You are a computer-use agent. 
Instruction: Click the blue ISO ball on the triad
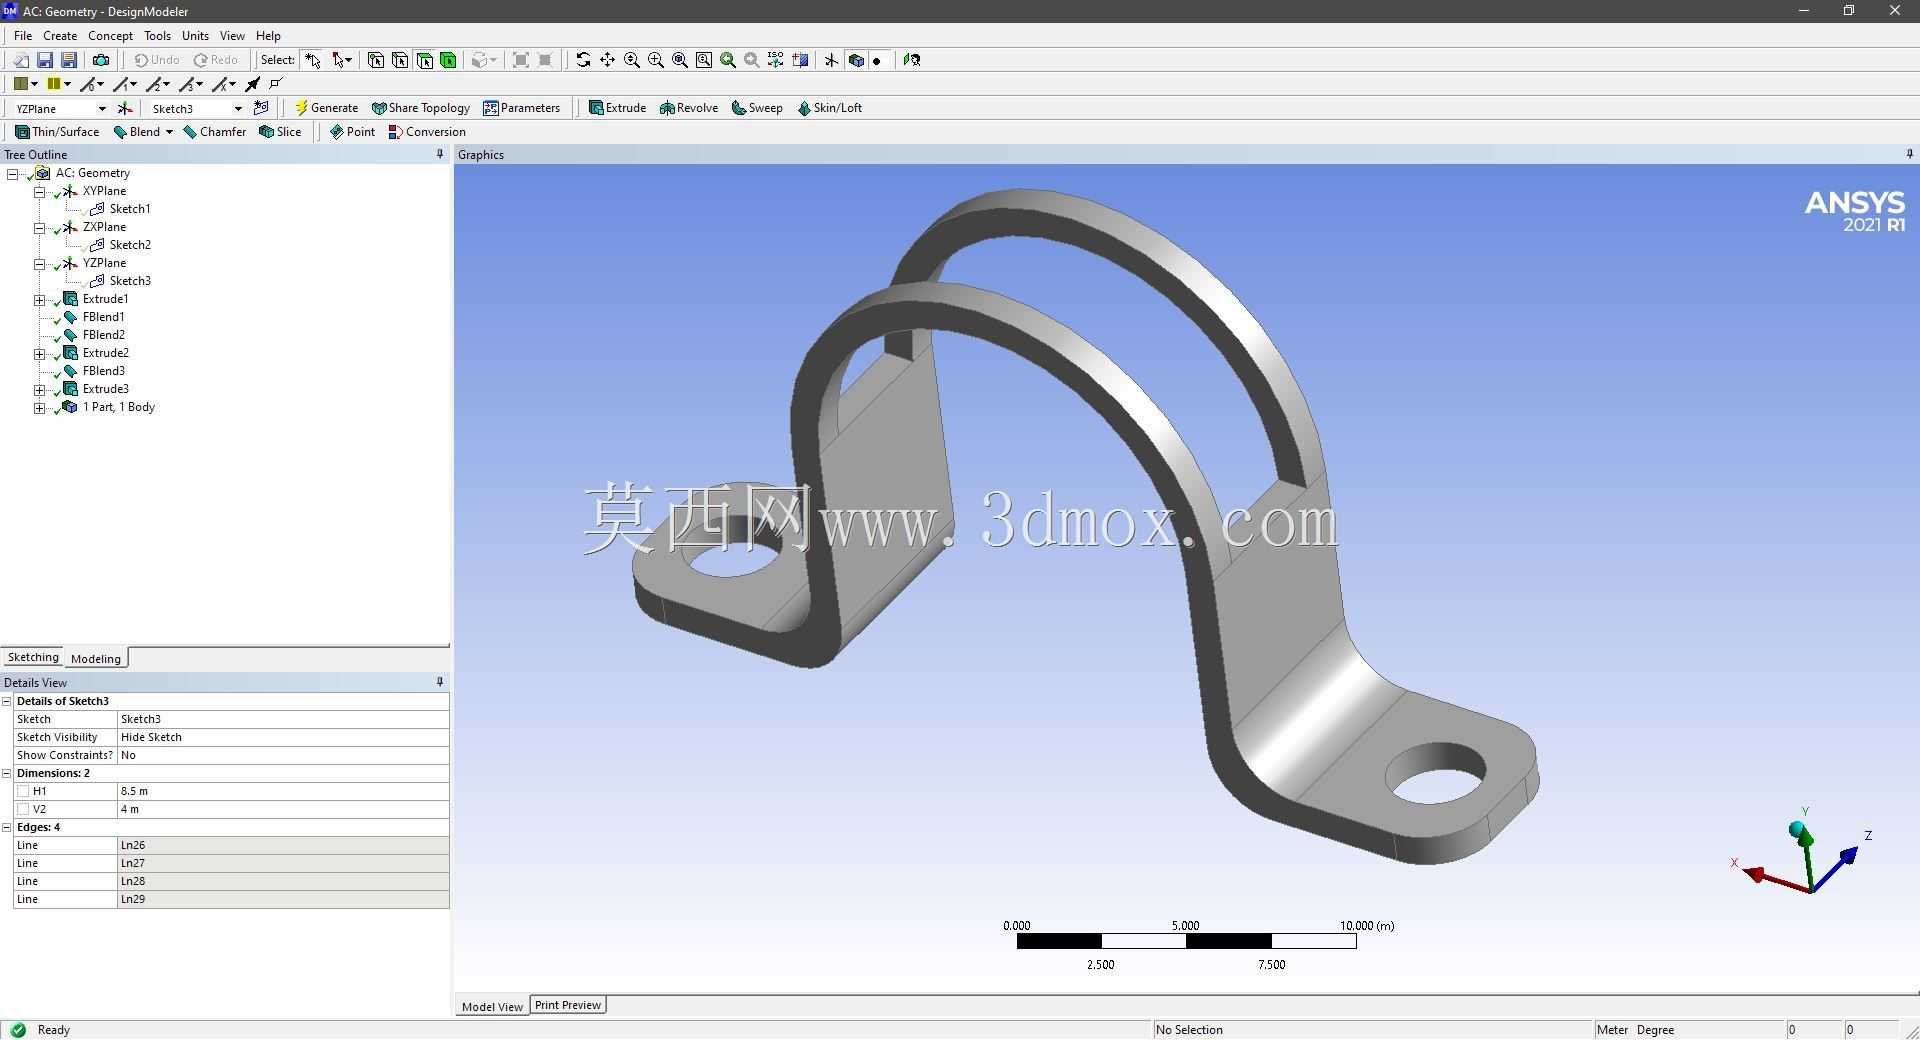point(1797,830)
